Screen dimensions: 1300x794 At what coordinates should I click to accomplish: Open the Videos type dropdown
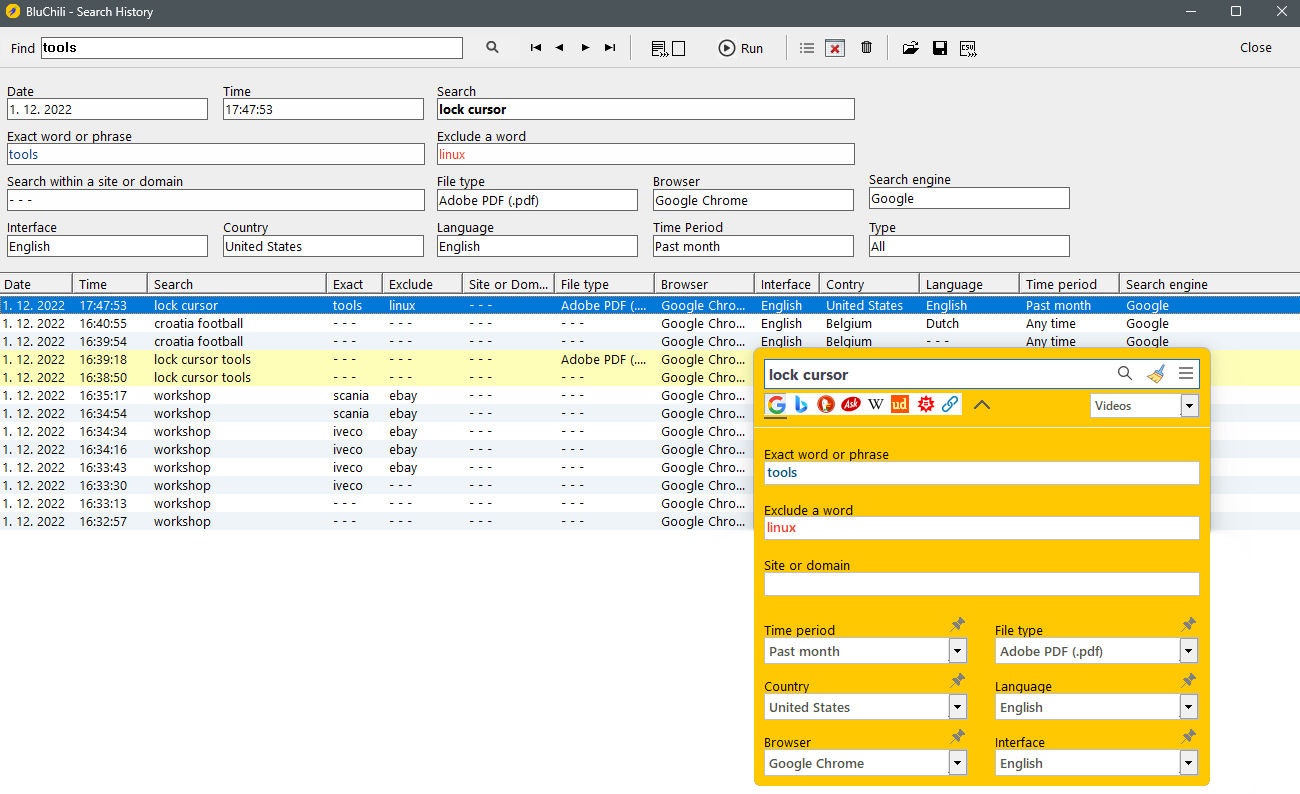(1189, 405)
